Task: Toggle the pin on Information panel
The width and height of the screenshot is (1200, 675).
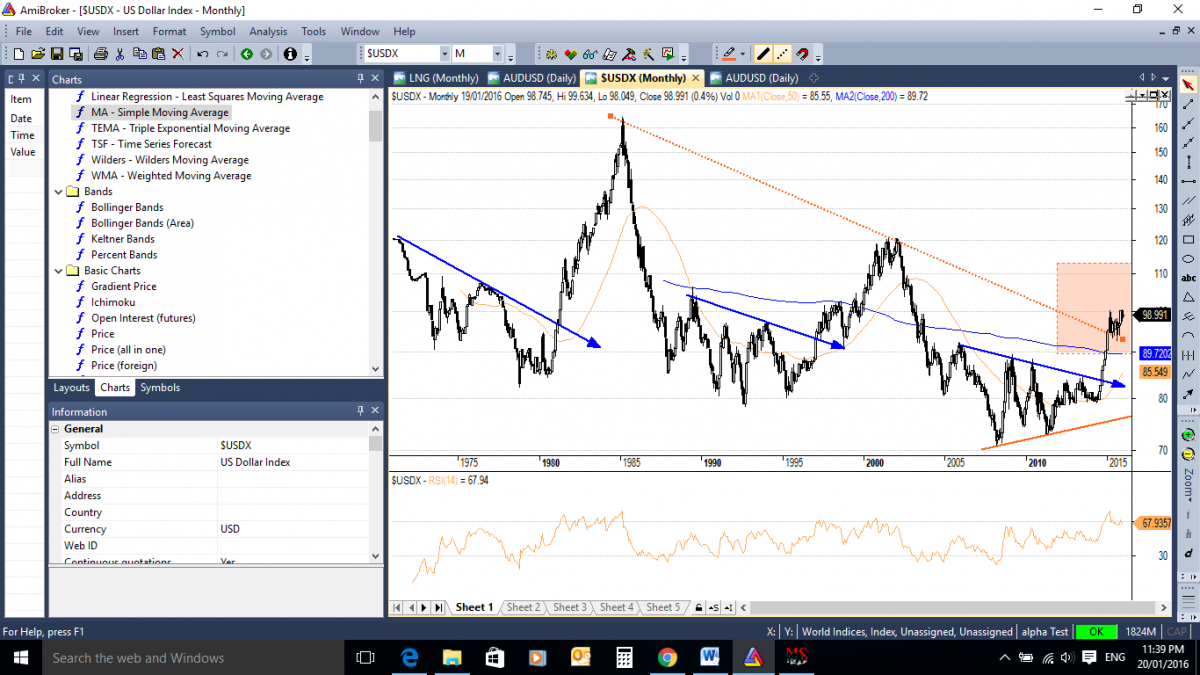Action: (361, 411)
